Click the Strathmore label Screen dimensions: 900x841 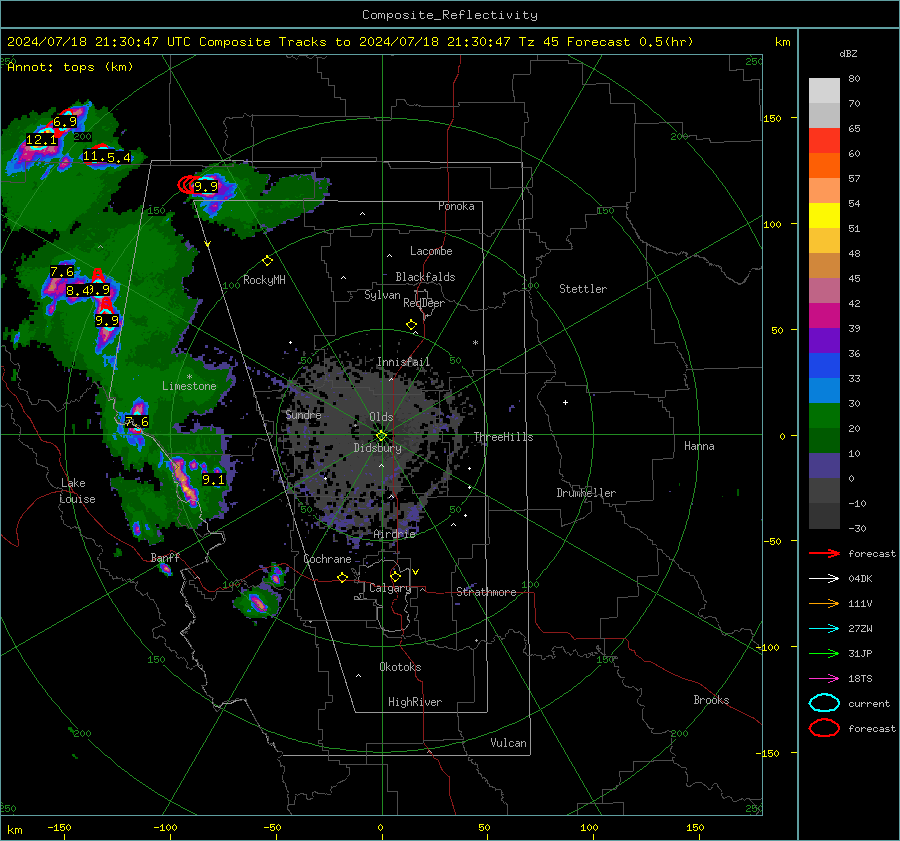(486, 592)
